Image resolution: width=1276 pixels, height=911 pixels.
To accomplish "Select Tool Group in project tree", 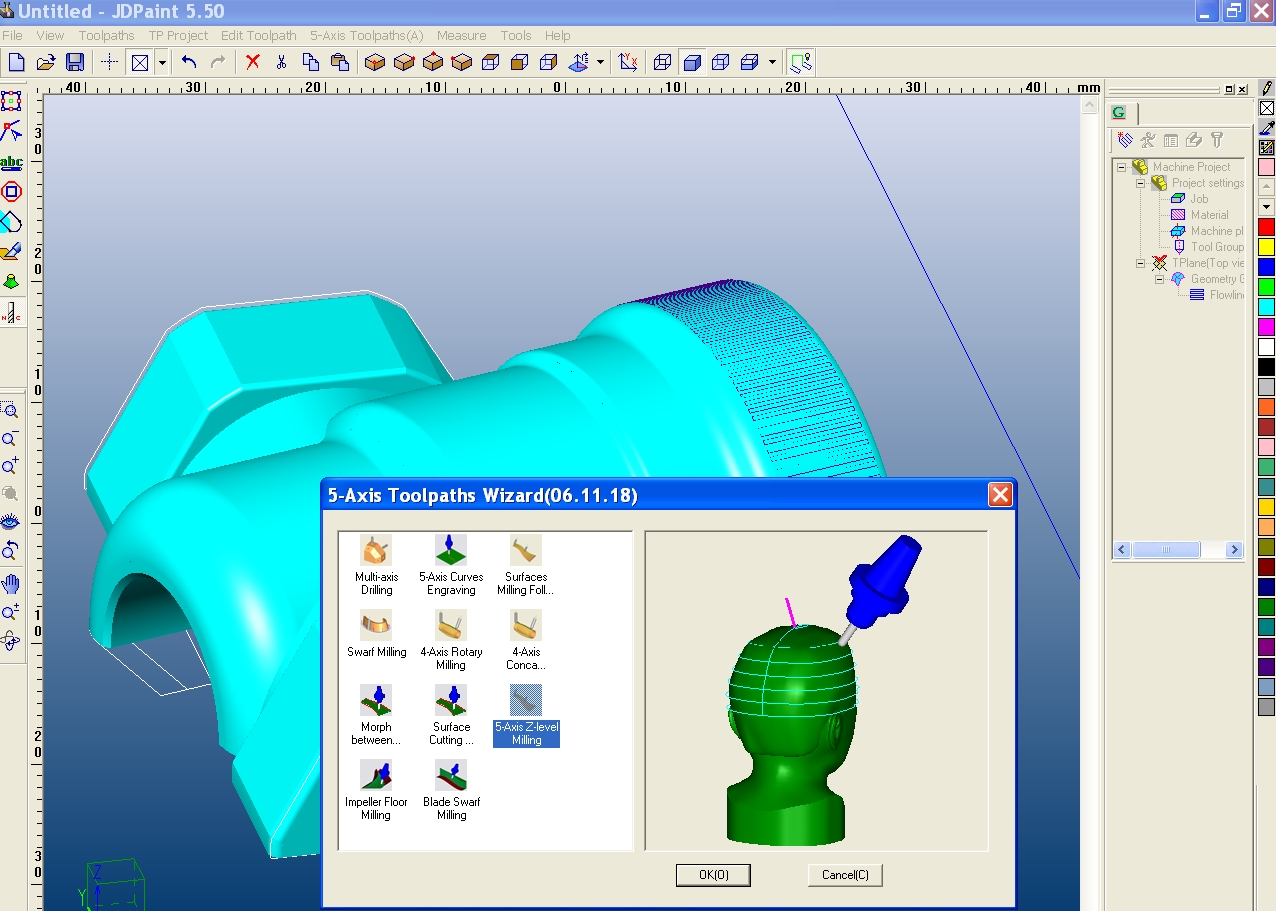I will pyautogui.click(x=1217, y=247).
